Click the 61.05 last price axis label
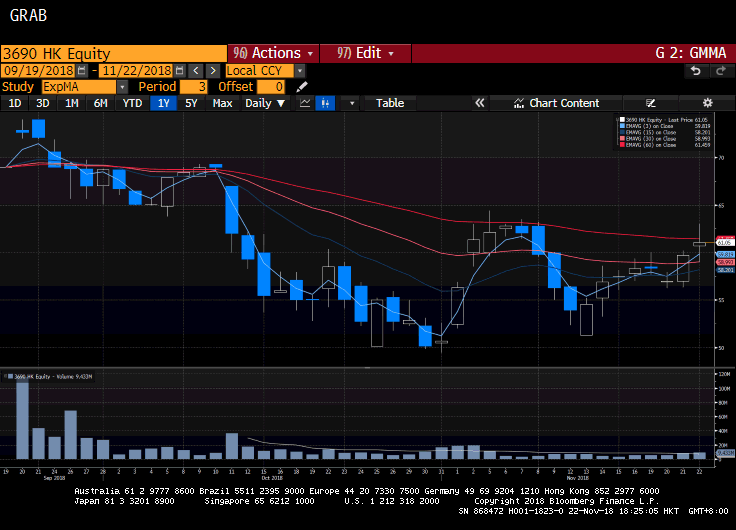This screenshot has height=530, width=736. click(x=725, y=242)
